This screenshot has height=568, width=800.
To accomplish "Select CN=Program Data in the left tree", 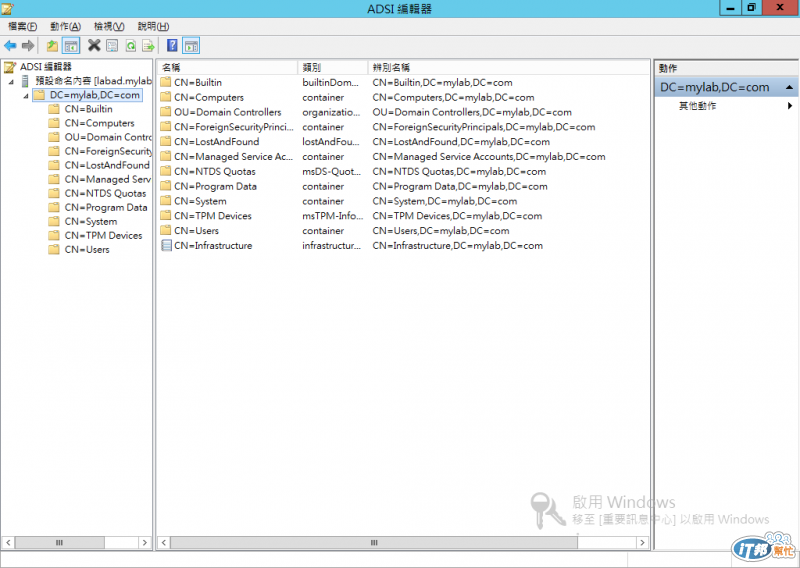I will coord(106,207).
